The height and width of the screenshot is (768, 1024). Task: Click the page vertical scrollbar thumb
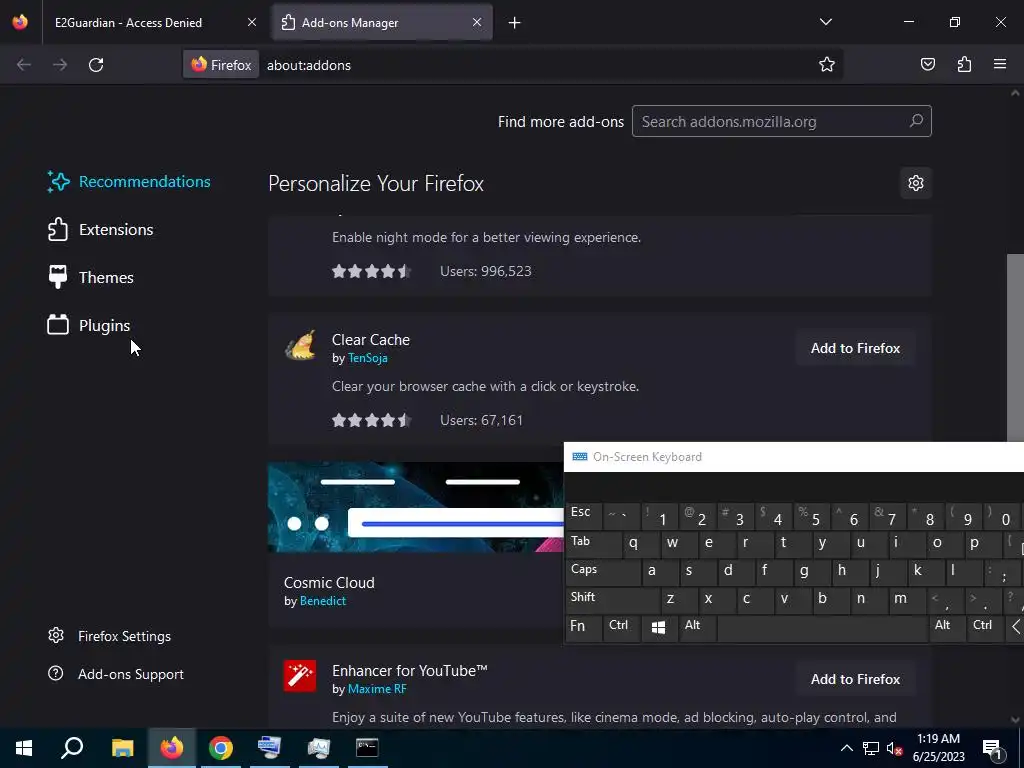click(1015, 347)
